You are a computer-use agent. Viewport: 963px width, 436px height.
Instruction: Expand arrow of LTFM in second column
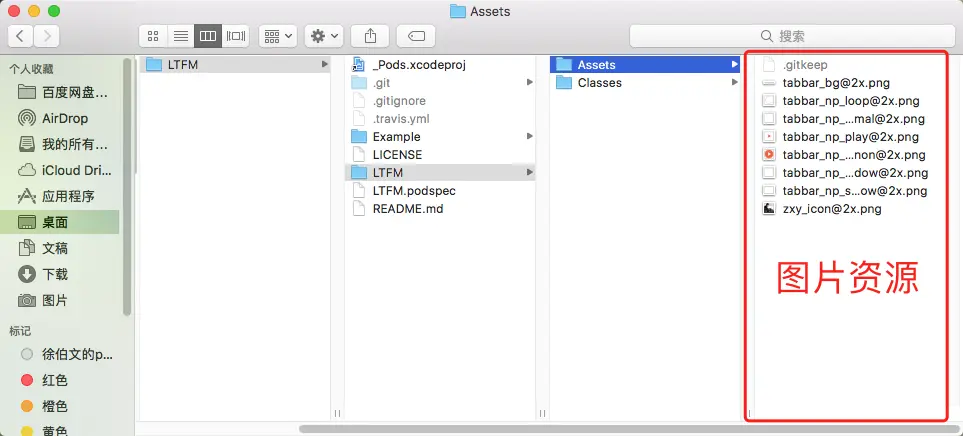pyautogui.click(x=529, y=173)
